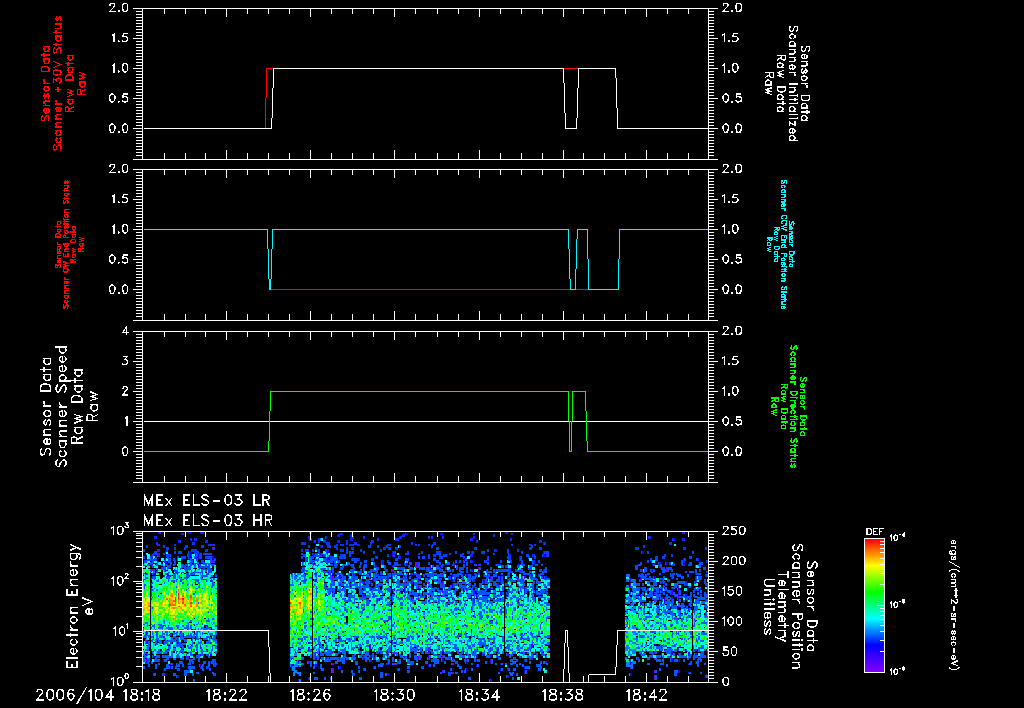The height and width of the screenshot is (708, 1024).
Task: Click the 18:26 time axis label
Action: click(x=310, y=695)
